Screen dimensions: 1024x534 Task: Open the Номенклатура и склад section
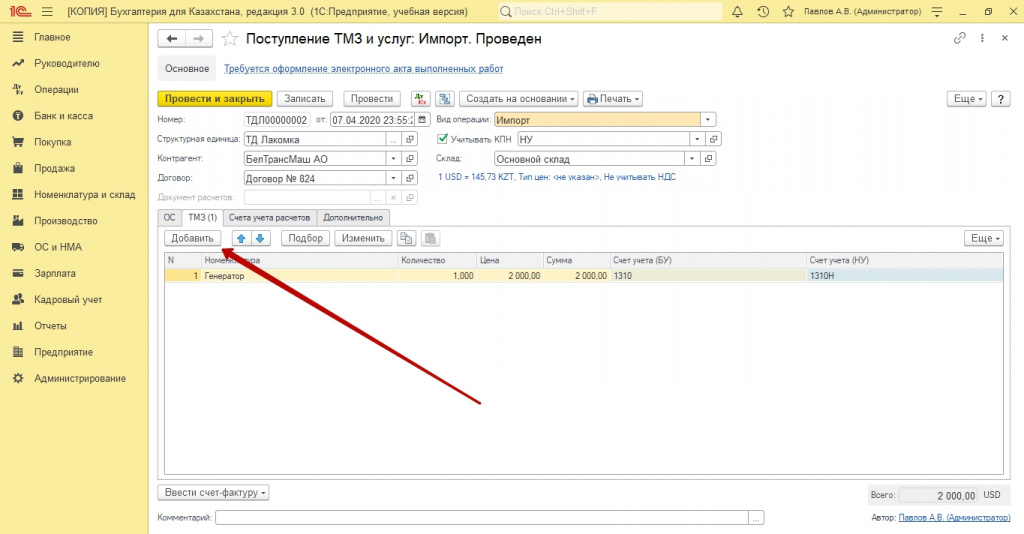click(84, 195)
